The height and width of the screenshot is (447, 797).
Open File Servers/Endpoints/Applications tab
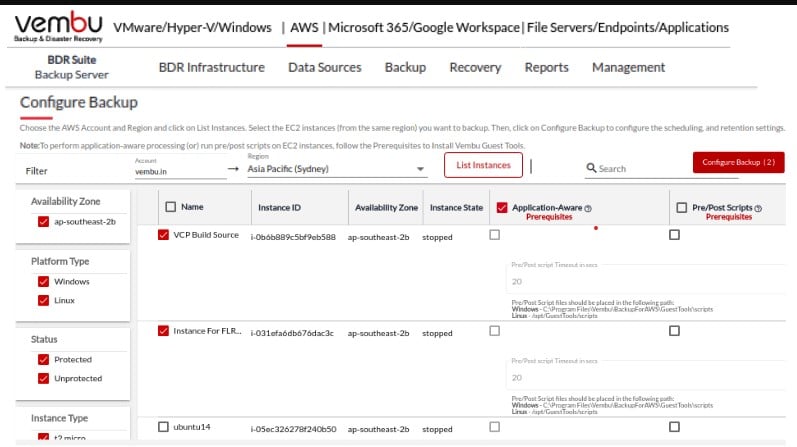coord(628,27)
